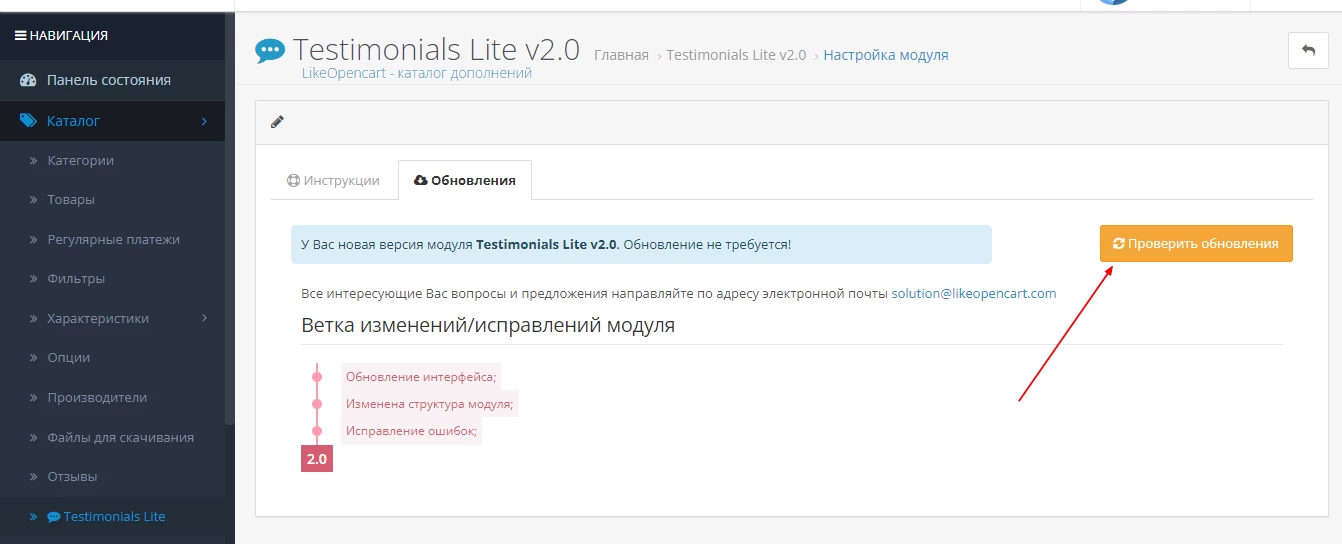Click Изменена структура модуля changelog entry
Screen dimensions: 1342x544
click(x=430, y=404)
